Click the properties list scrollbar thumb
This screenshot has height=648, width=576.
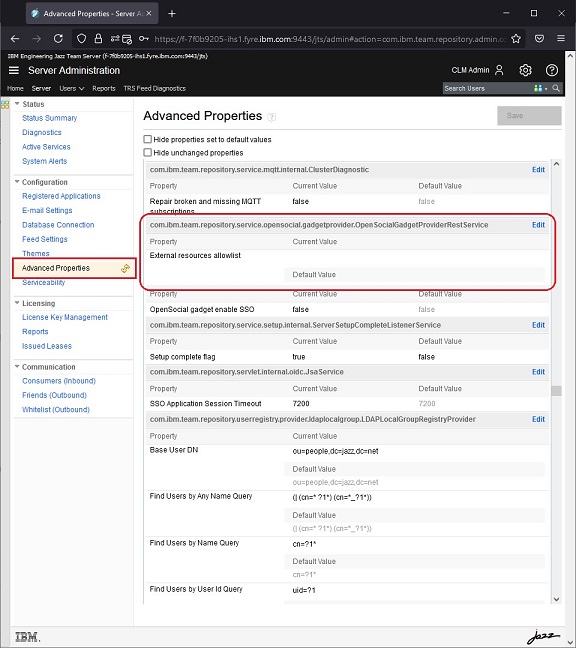556,391
